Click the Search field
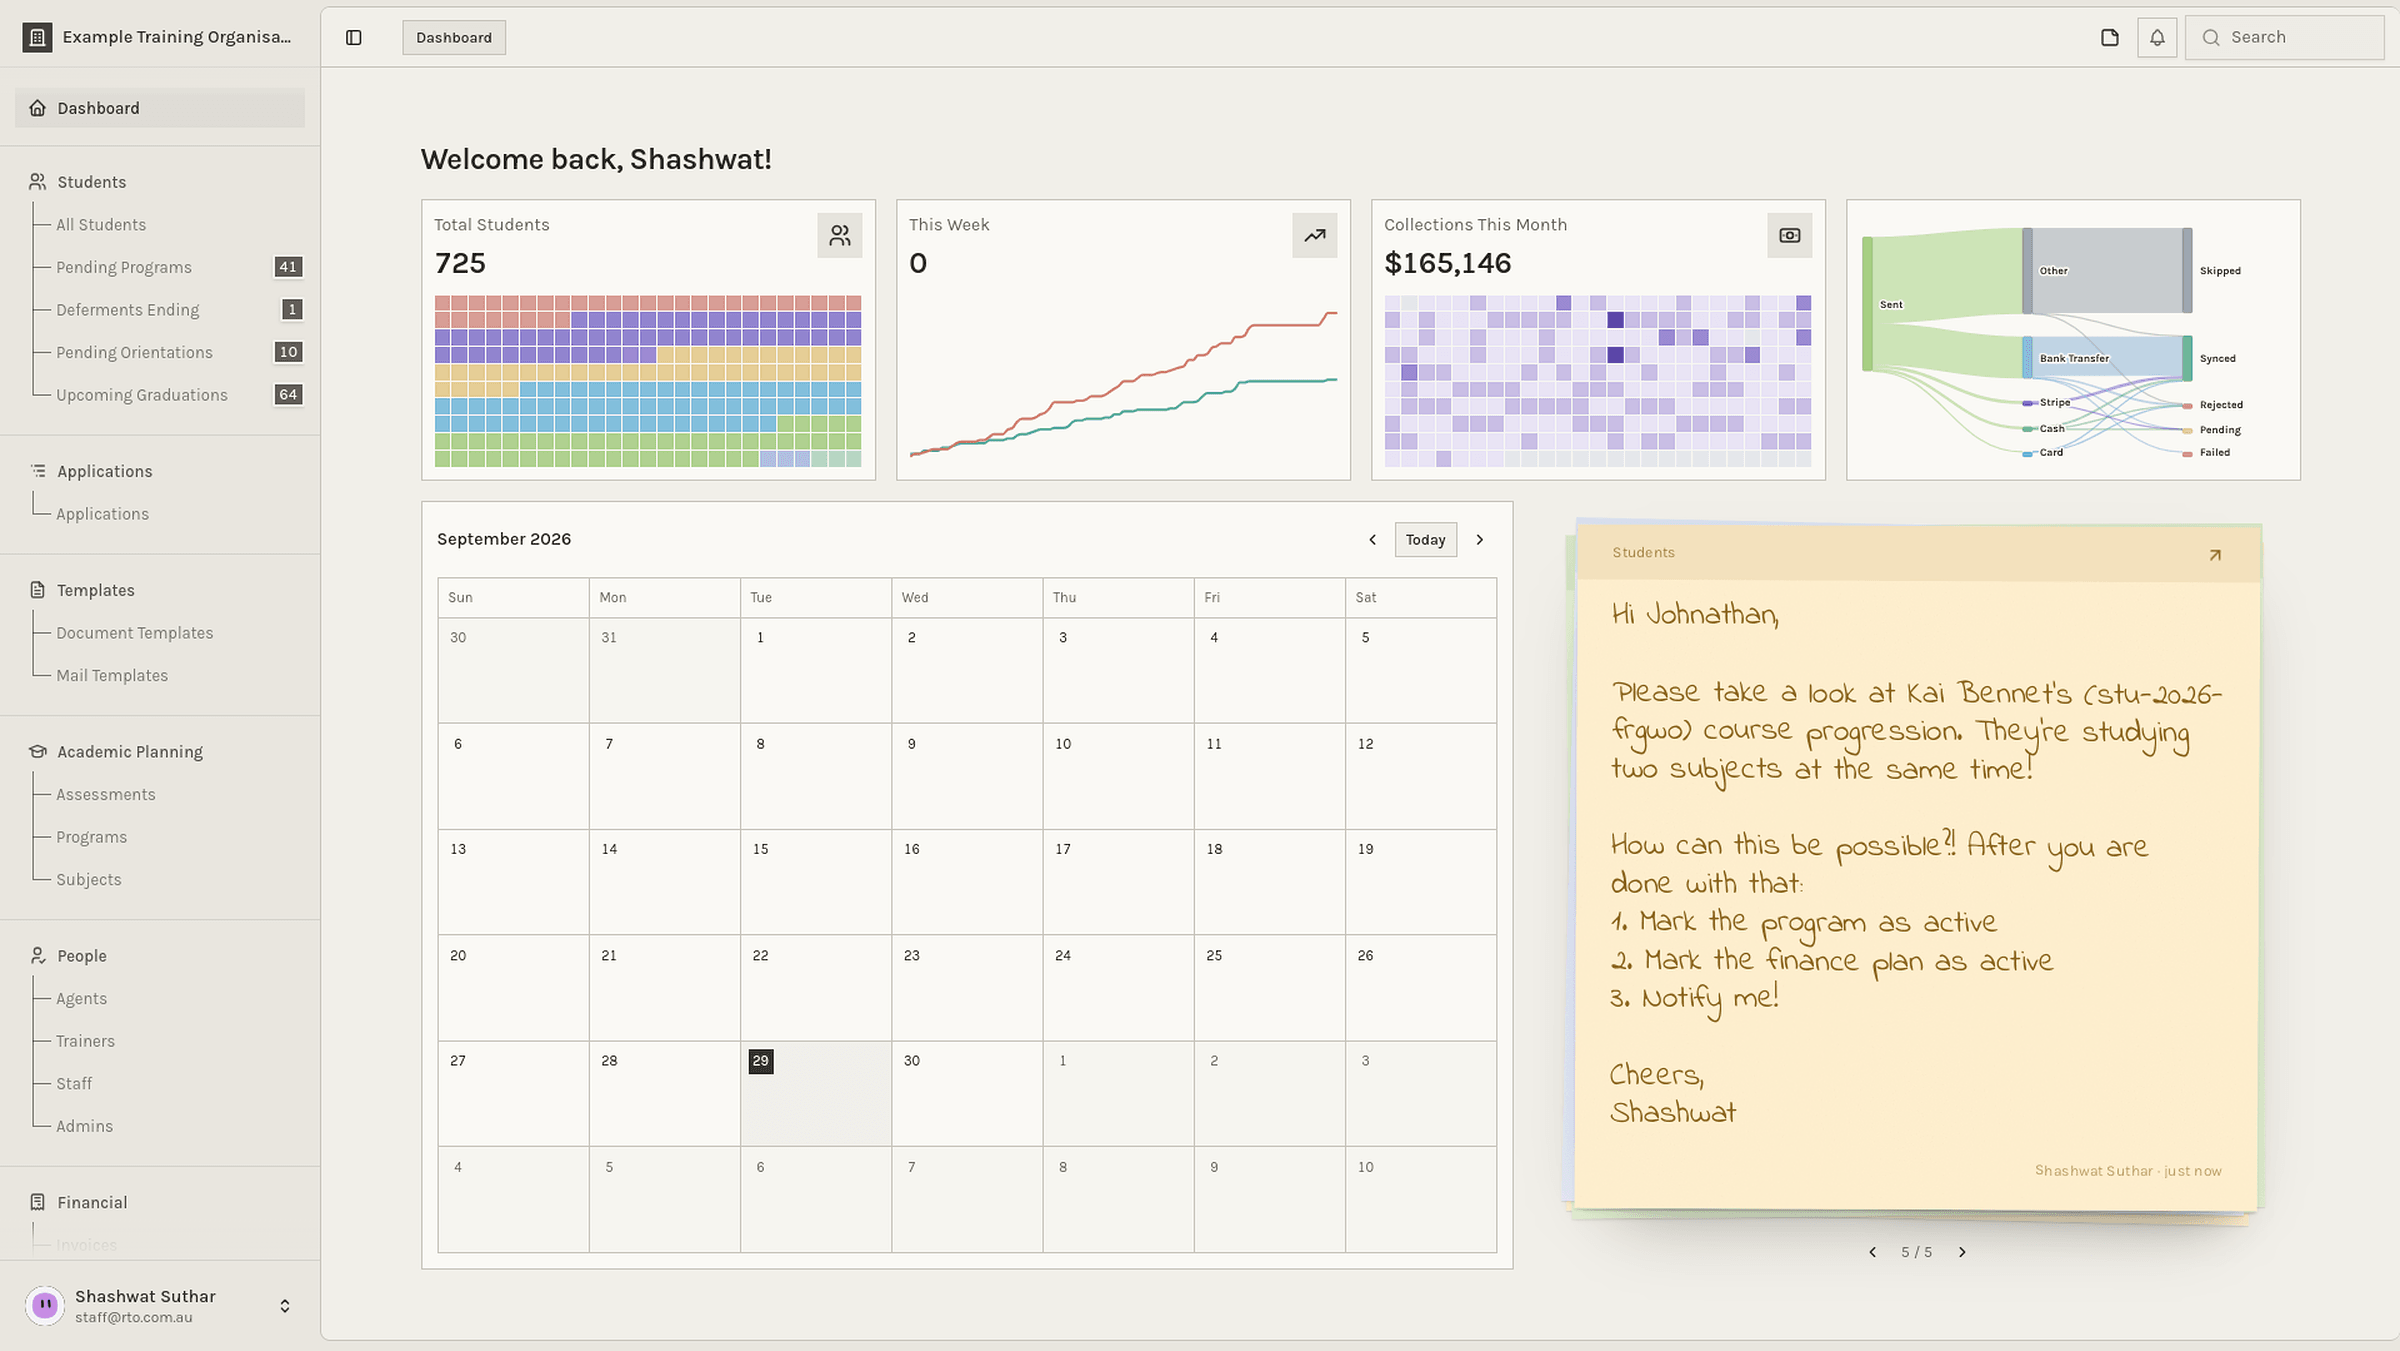 click(2284, 37)
